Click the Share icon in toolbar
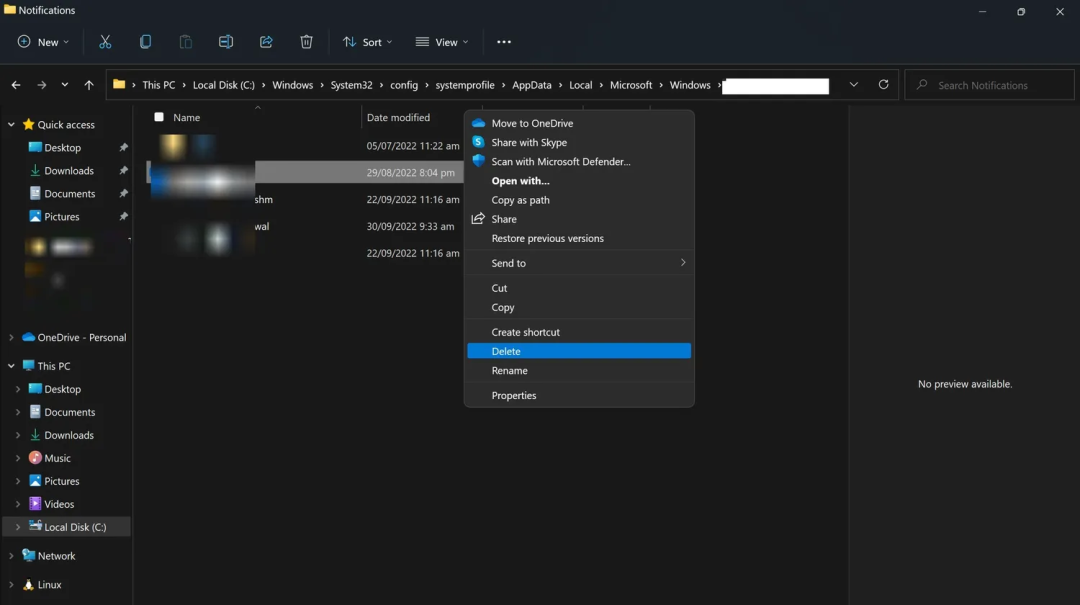This screenshot has width=1080, height=605. [266, 42]
